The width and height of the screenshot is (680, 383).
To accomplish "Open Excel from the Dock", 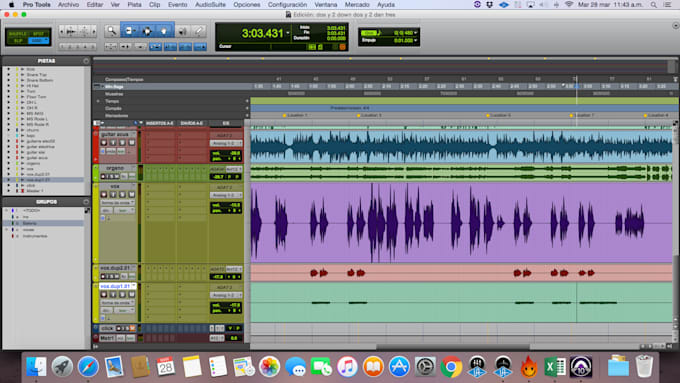I will (x=555, y=367).
